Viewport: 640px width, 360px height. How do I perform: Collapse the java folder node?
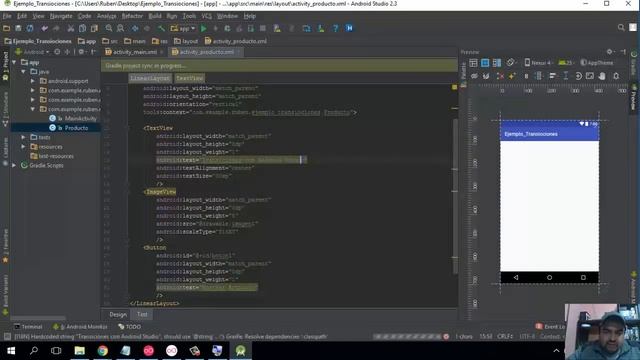pos(24,72)
